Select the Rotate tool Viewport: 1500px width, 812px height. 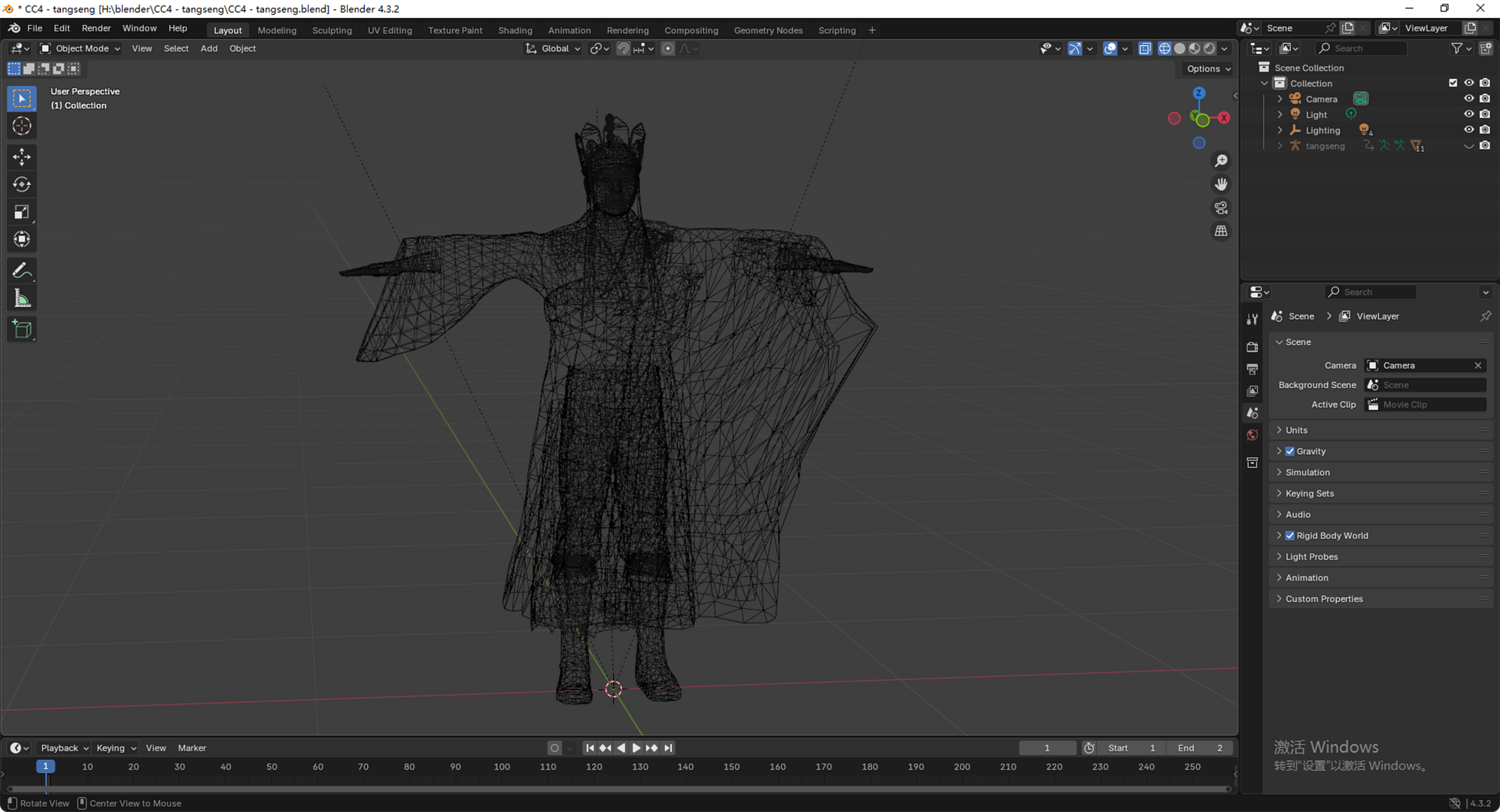pyautogui.click(x=21, y=184)
